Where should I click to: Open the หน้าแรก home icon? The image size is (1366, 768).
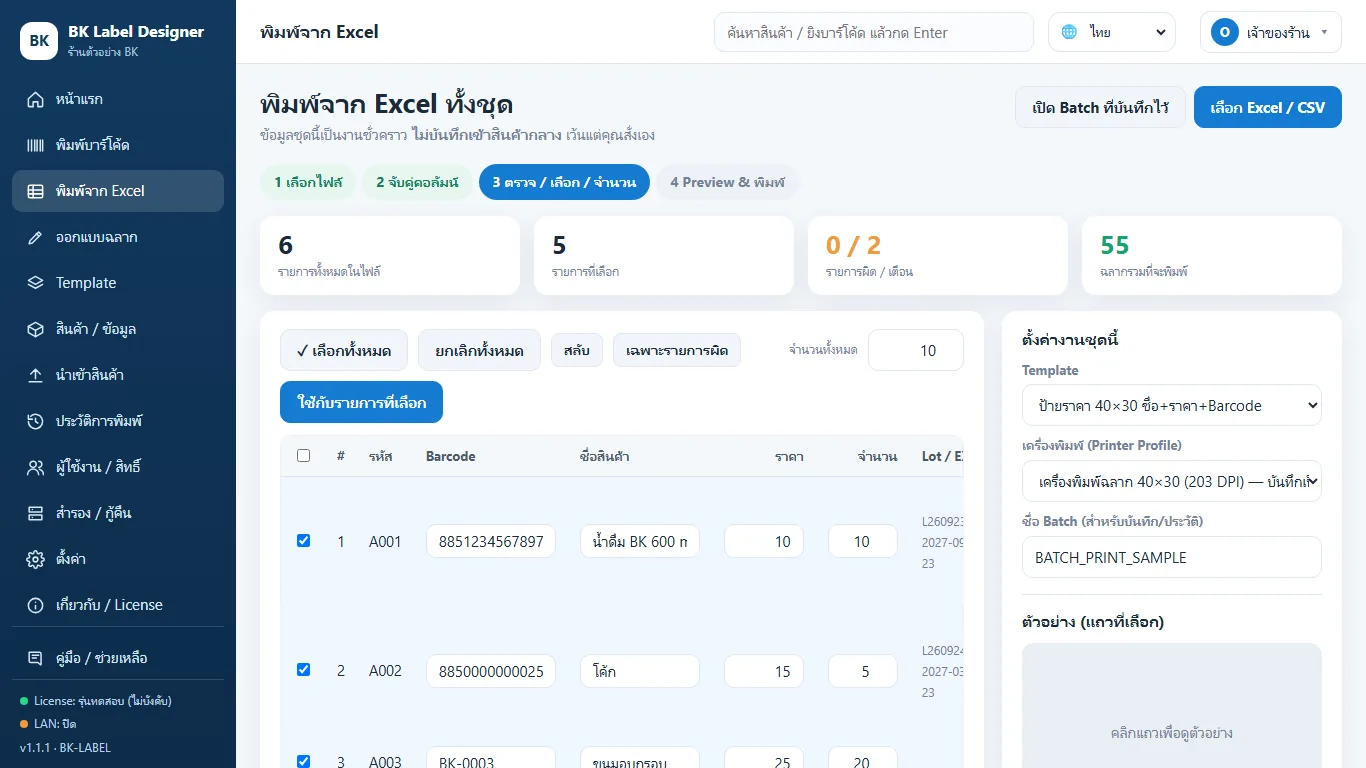pyautogui.click(x=36, y=99)
